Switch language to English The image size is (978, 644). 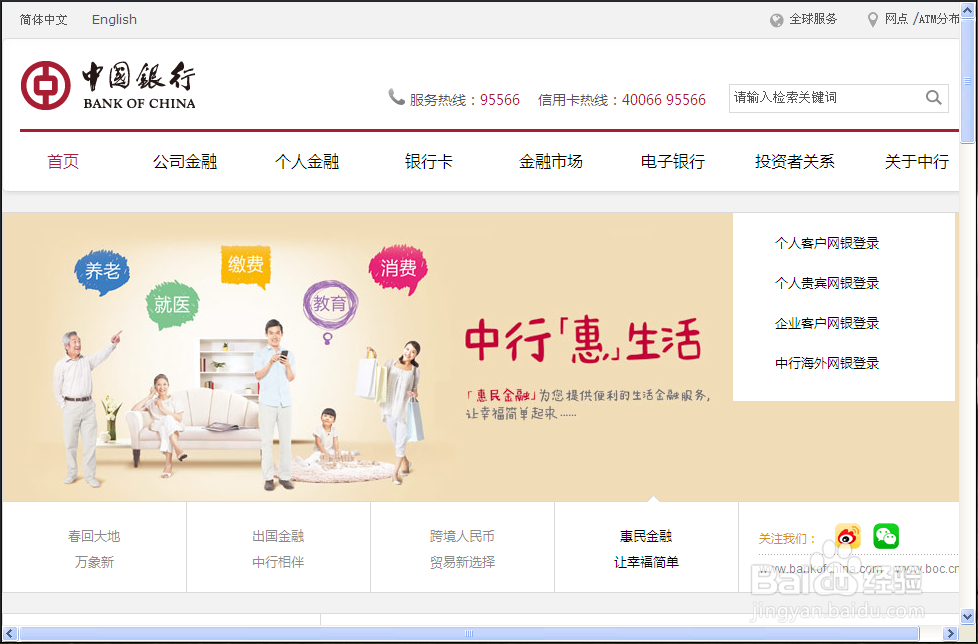(114, 20)
